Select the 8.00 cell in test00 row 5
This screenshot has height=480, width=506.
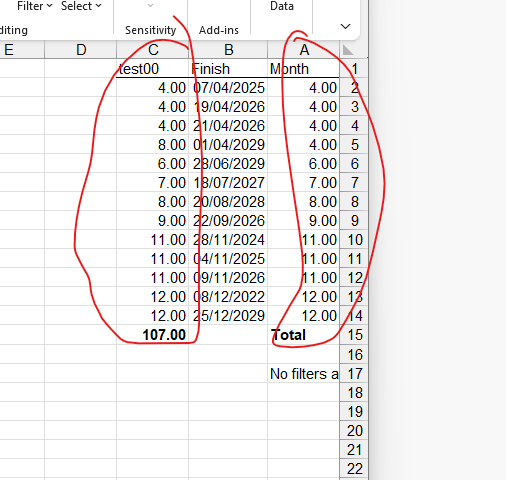[153, 145]
